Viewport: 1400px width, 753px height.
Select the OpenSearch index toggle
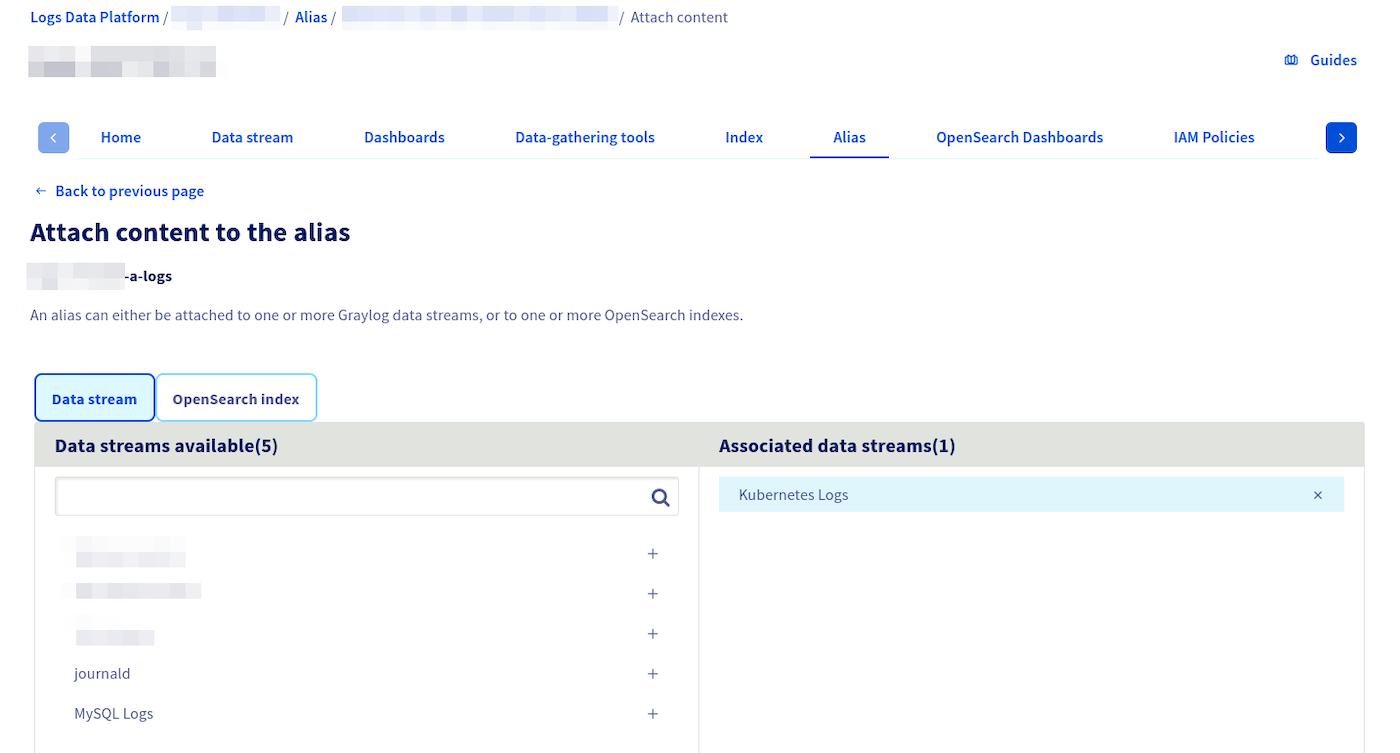(236, 397)
